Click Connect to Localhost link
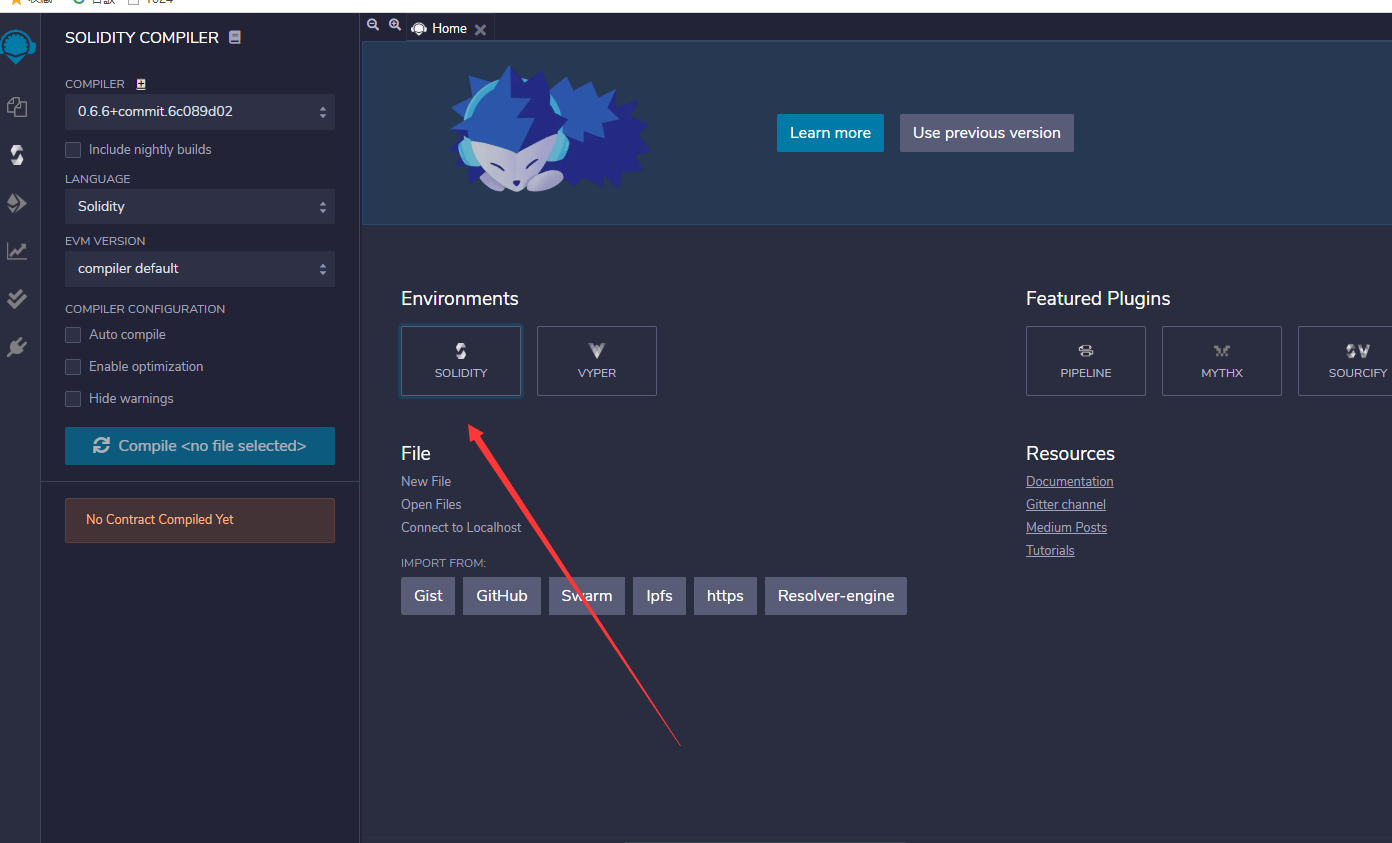This screenshot has height=843, width=1392. tap(461, 528)
